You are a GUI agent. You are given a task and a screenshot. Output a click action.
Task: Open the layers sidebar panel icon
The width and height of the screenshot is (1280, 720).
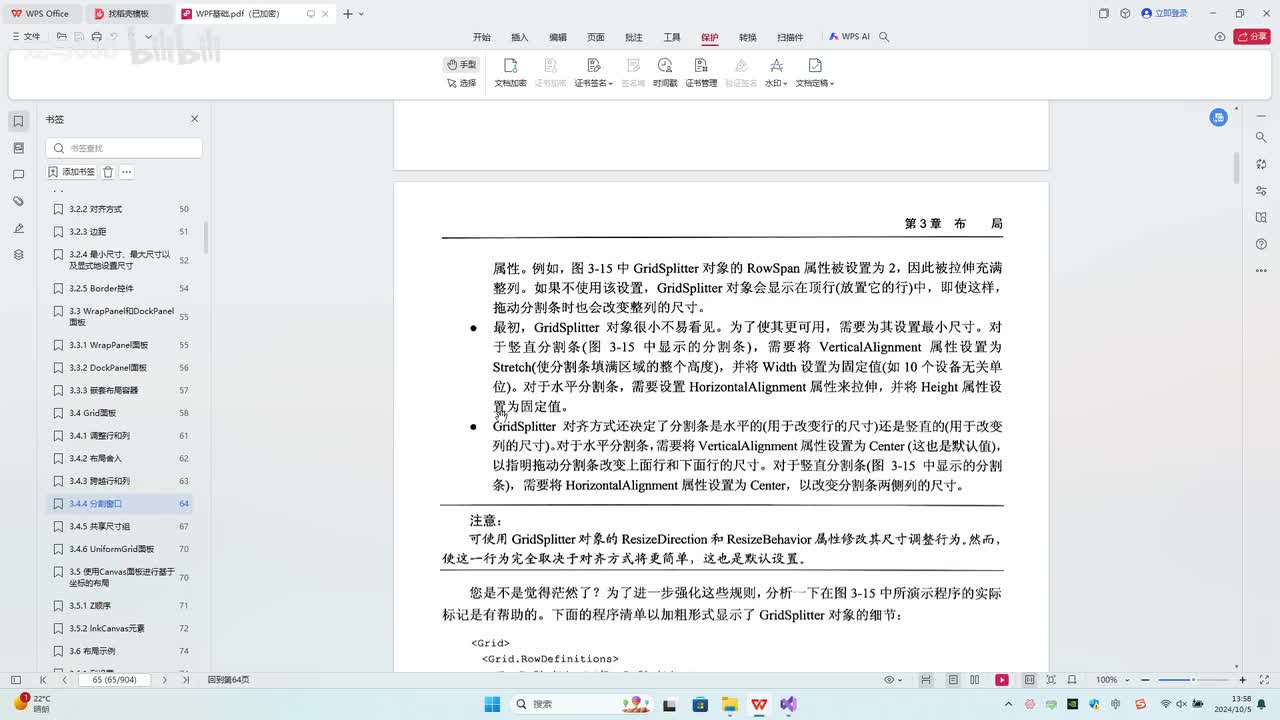point(18,255)
